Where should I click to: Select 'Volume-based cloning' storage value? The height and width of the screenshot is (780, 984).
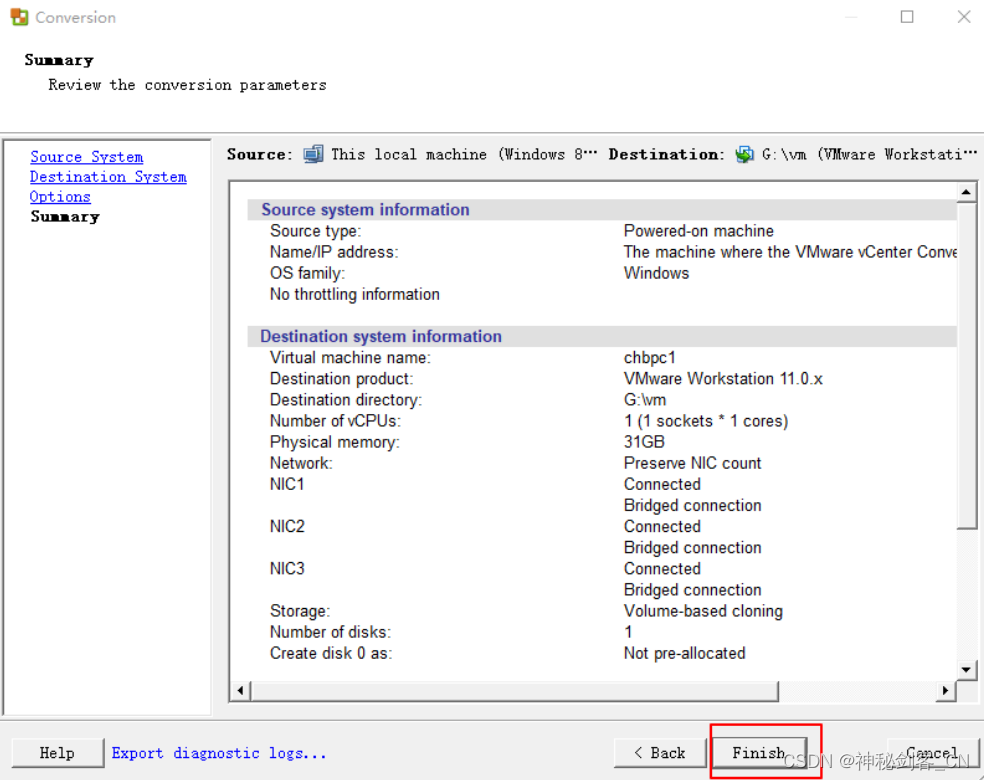[x=703, y=611]
